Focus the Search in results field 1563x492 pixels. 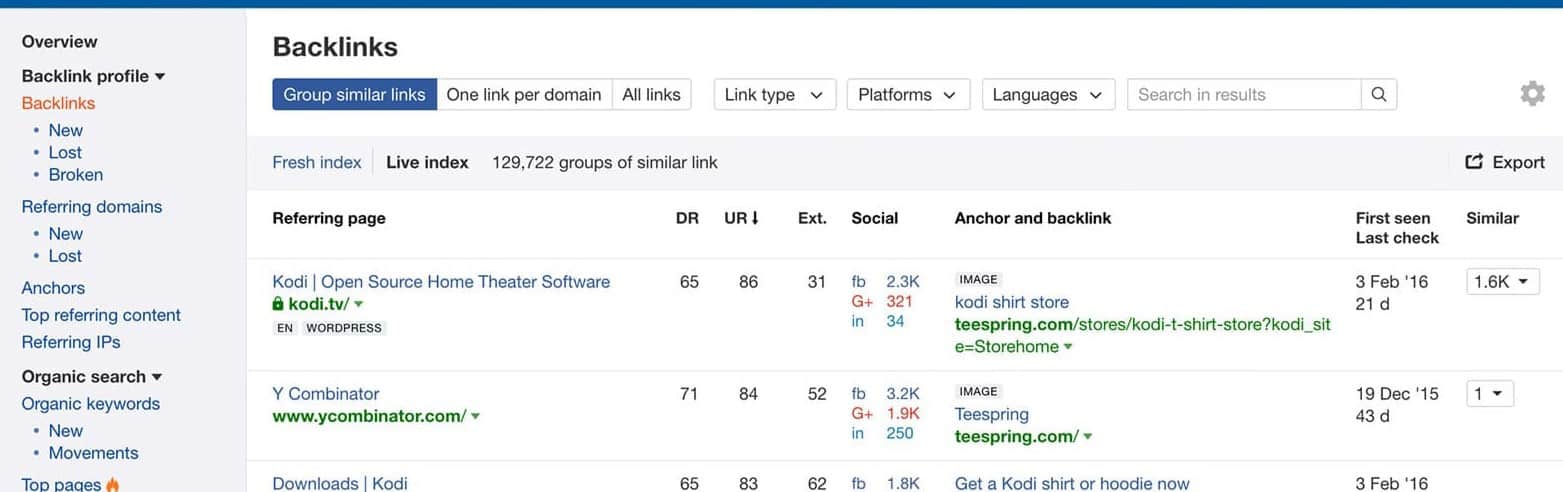click(x=1244, y=95)
